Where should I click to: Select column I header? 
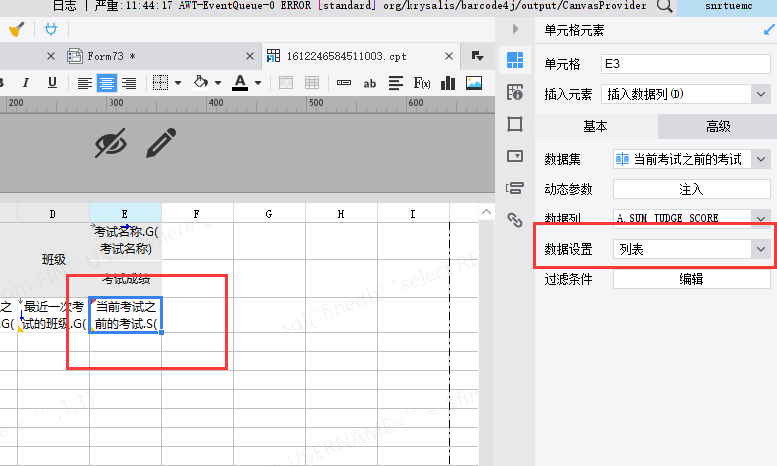(x=413, y=214)
